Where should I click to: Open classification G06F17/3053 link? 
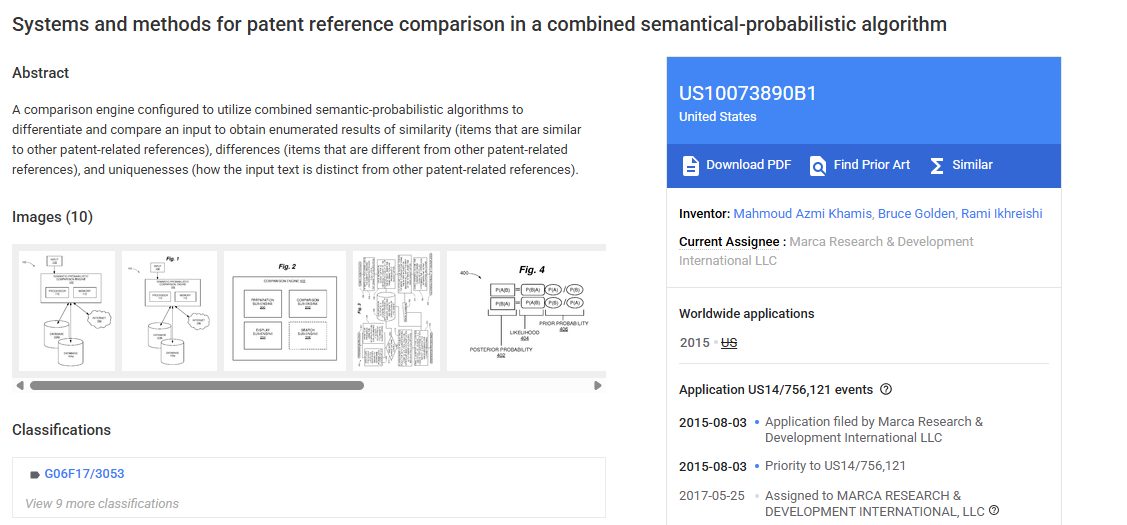coord(84,474)
